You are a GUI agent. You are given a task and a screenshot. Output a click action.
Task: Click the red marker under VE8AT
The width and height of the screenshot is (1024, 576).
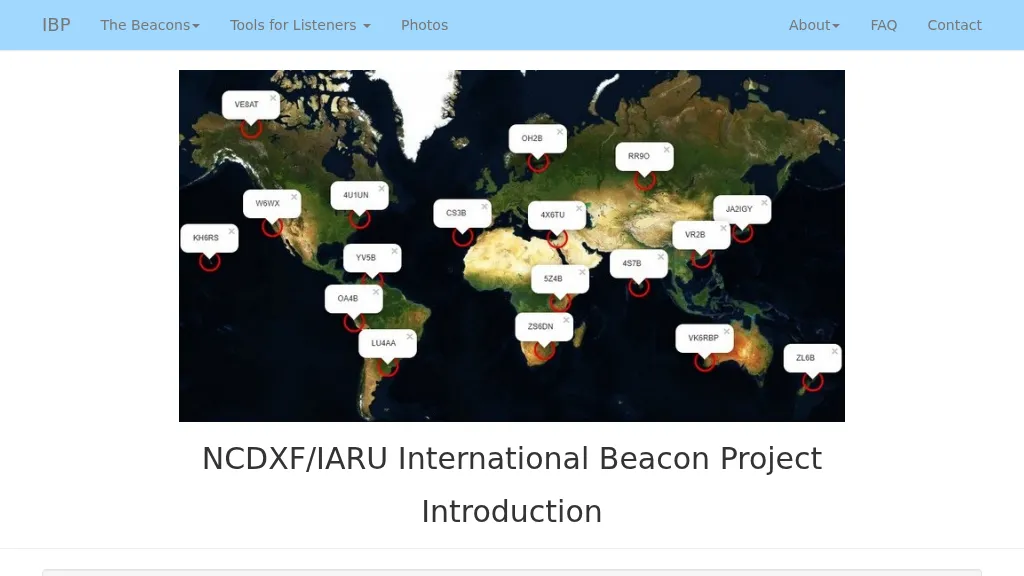[251, 129]
